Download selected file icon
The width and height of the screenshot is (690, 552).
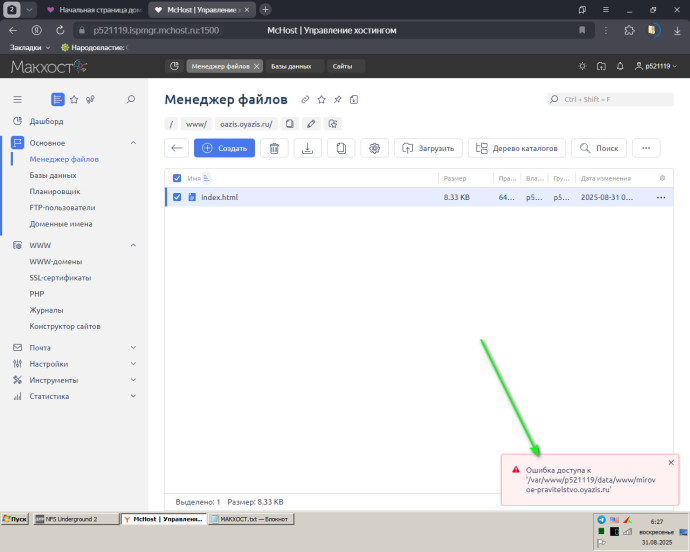click(308, 148)
